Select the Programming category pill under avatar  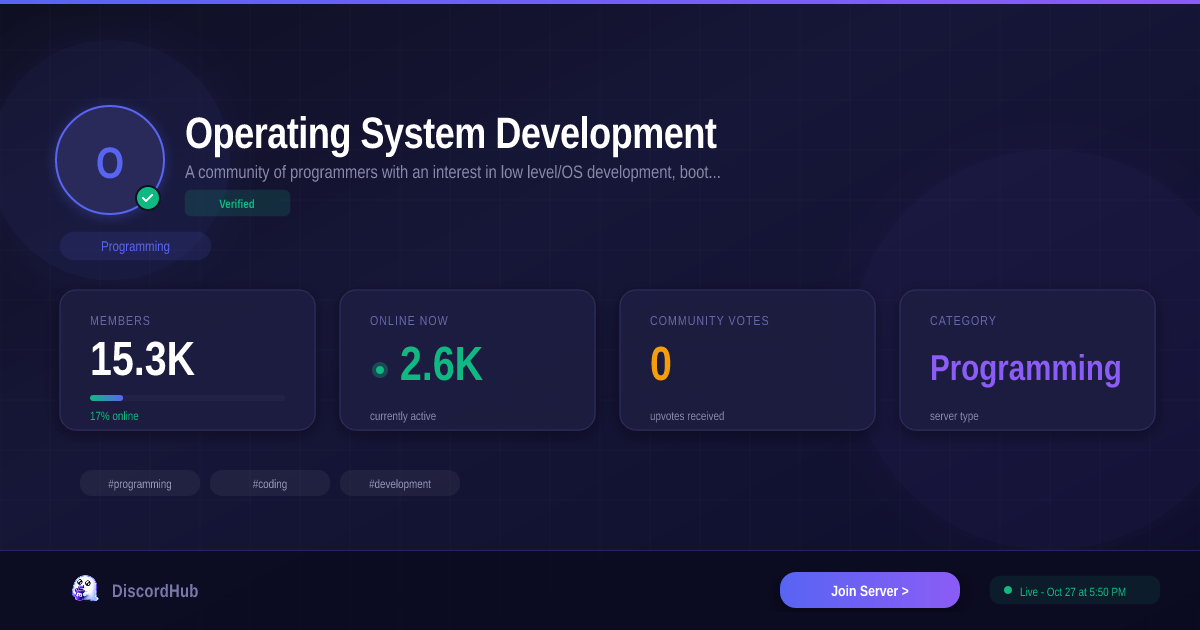point(135,246)
